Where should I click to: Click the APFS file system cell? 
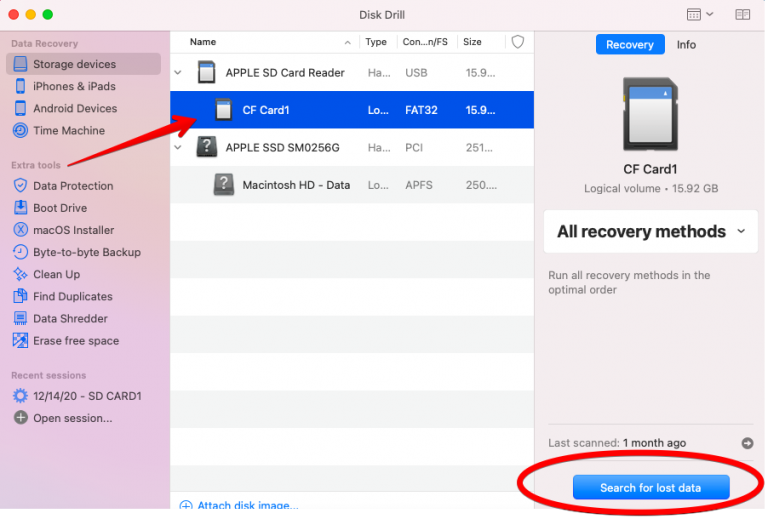419,185
